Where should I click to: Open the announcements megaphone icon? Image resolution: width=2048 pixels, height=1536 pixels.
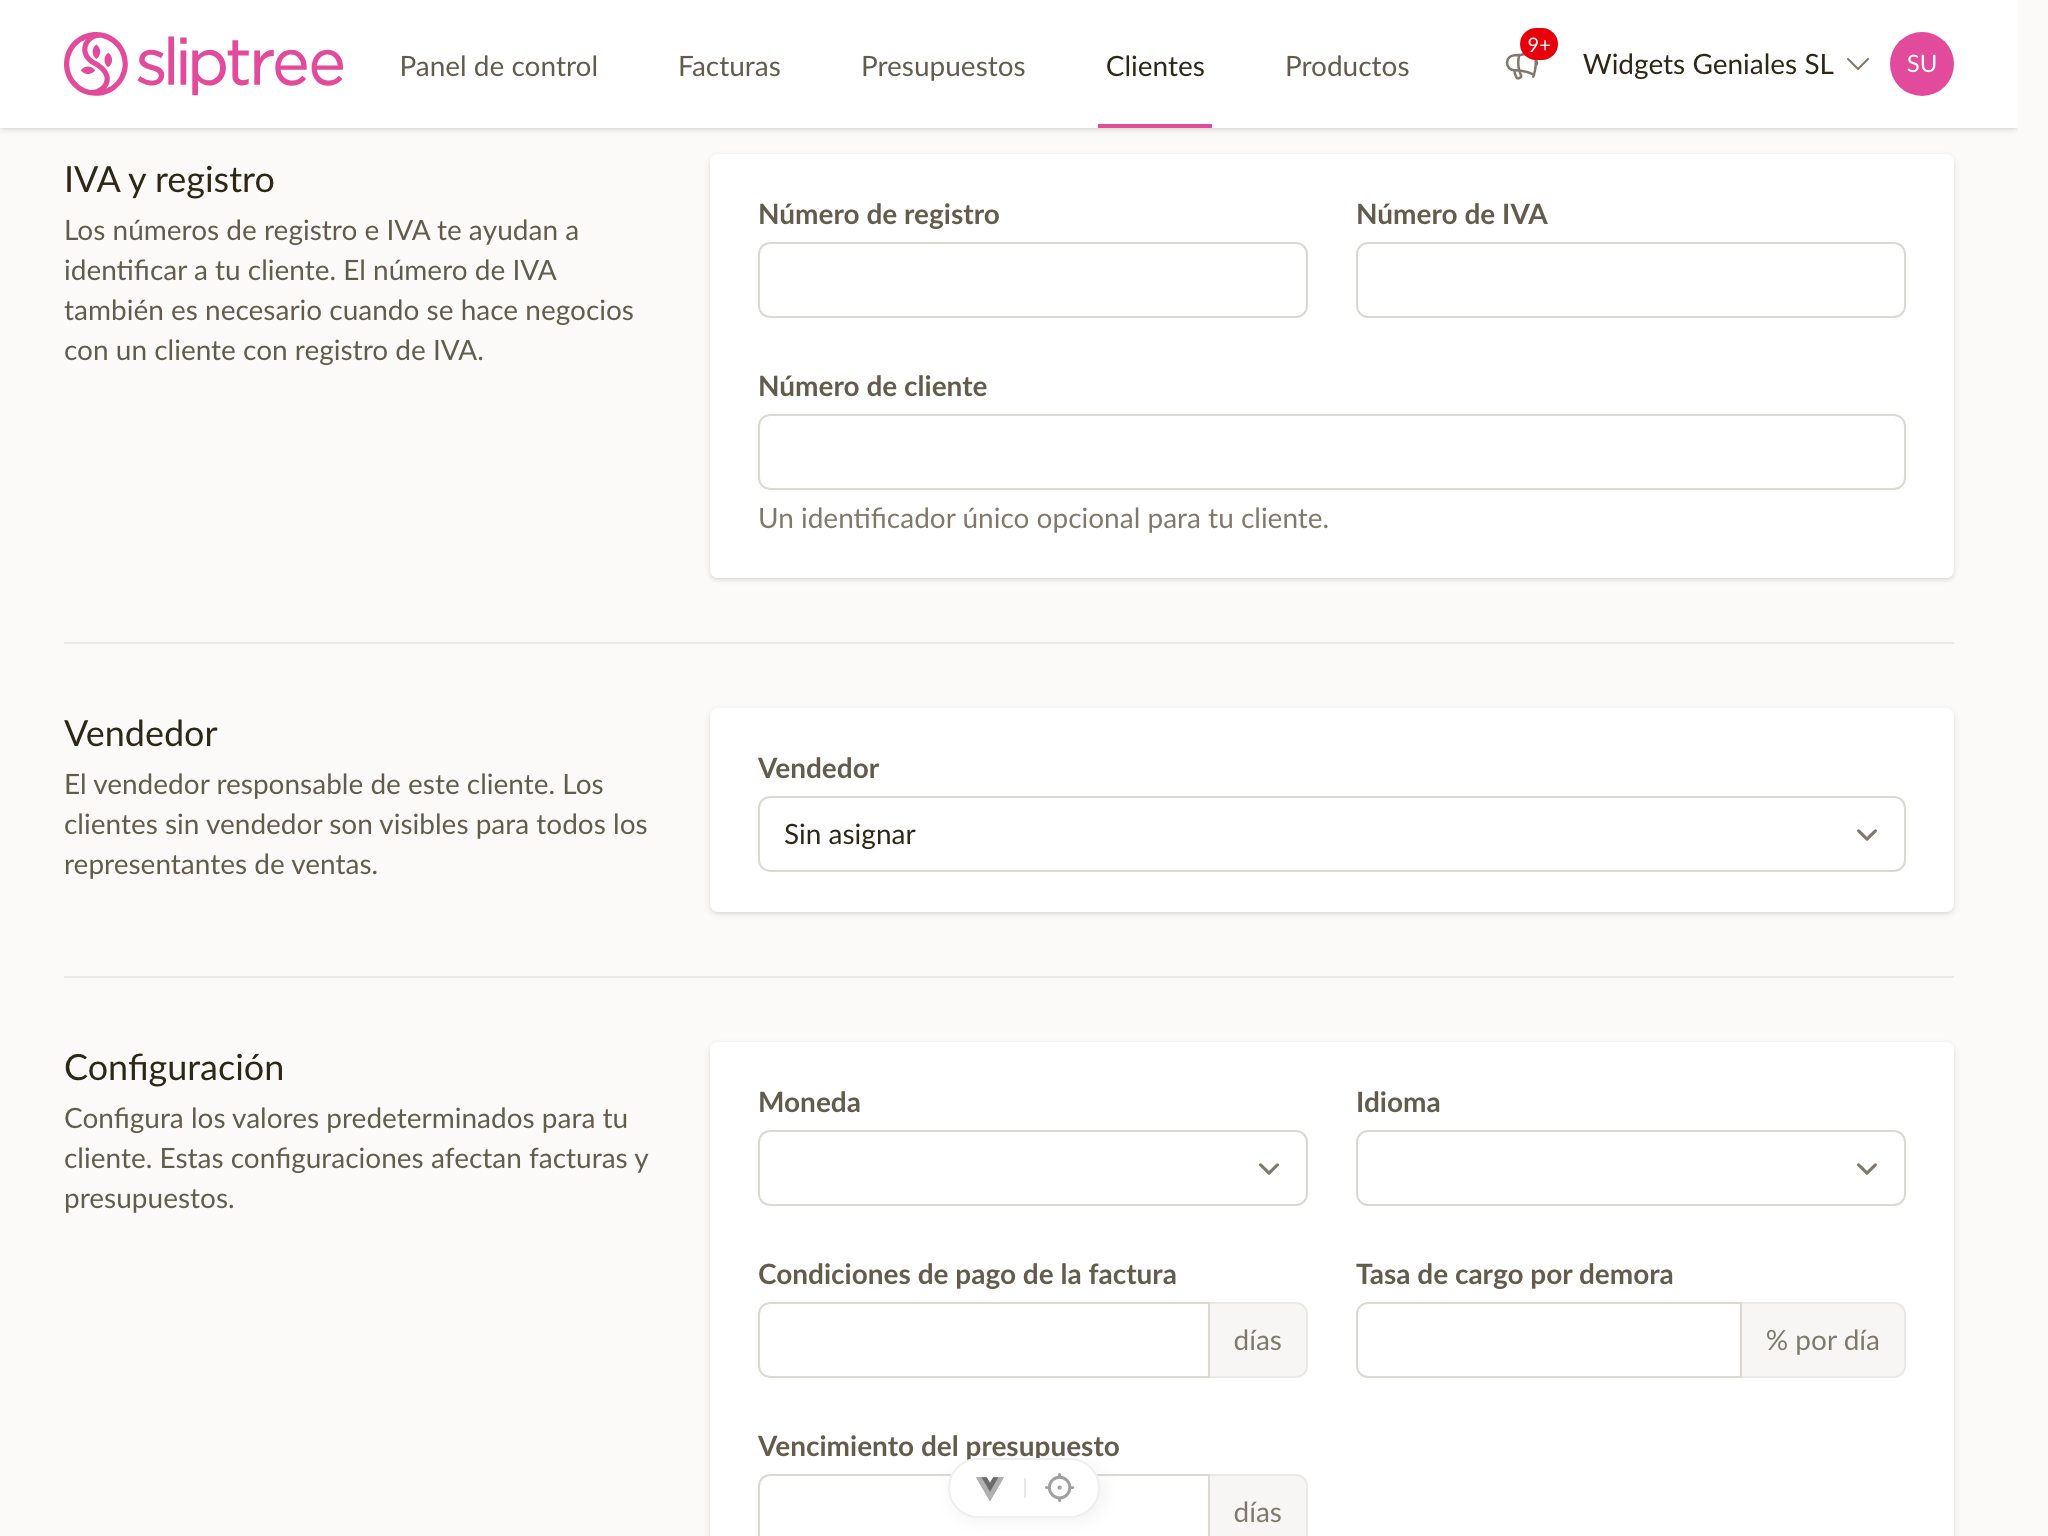(1521, 67)
